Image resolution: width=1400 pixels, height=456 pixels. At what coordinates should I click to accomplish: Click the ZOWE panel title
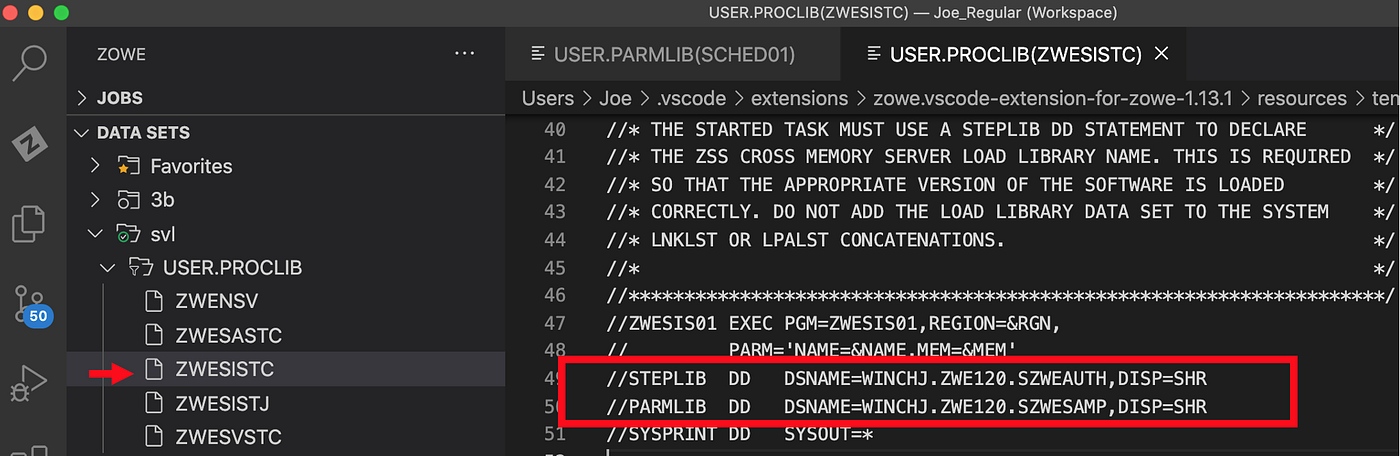[123, 54]
